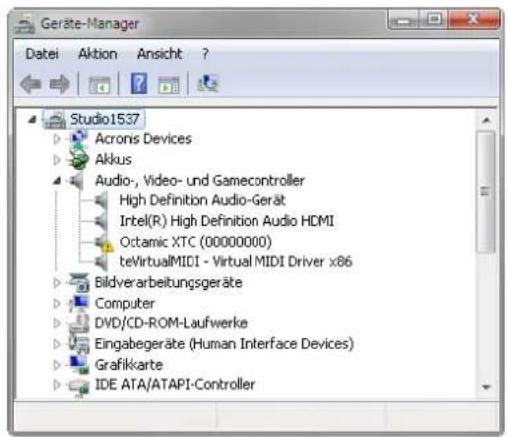Open the Aktion menu
This screenshot has width=507, height=437.
pyautogui.click(x=98, y=54)
